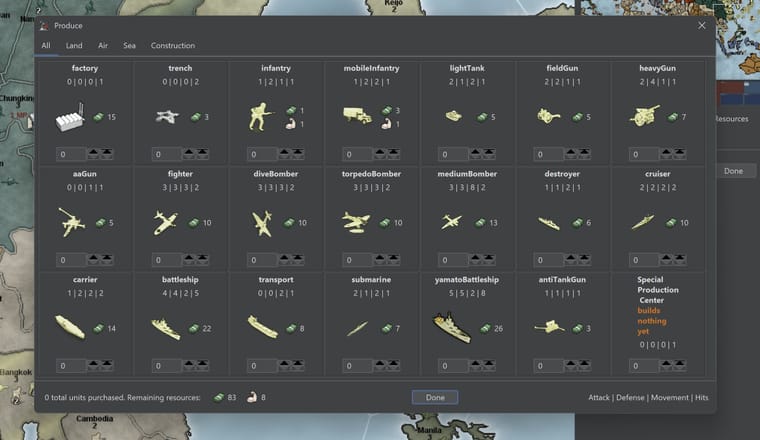Select the Construction tab
This screenshot has height=440, width=760.
pyautogui.click(x=173, y=46)
